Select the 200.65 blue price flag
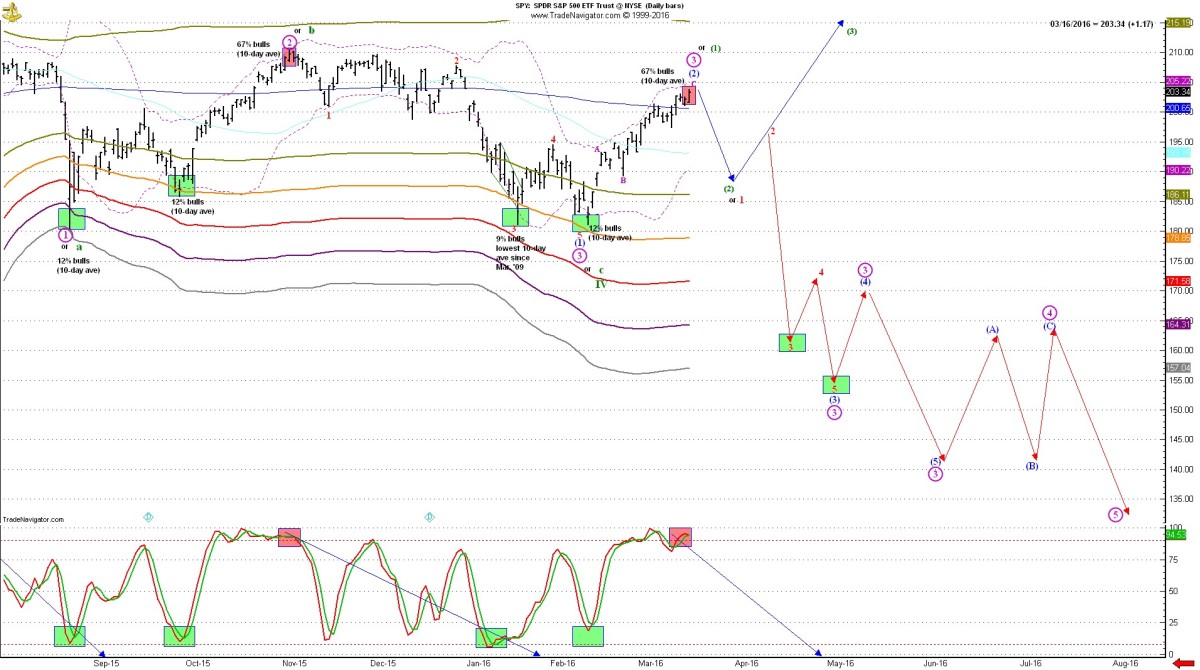Image resolution: width=1200 pixels, height=670 pixels. [x=1178, y=107]
